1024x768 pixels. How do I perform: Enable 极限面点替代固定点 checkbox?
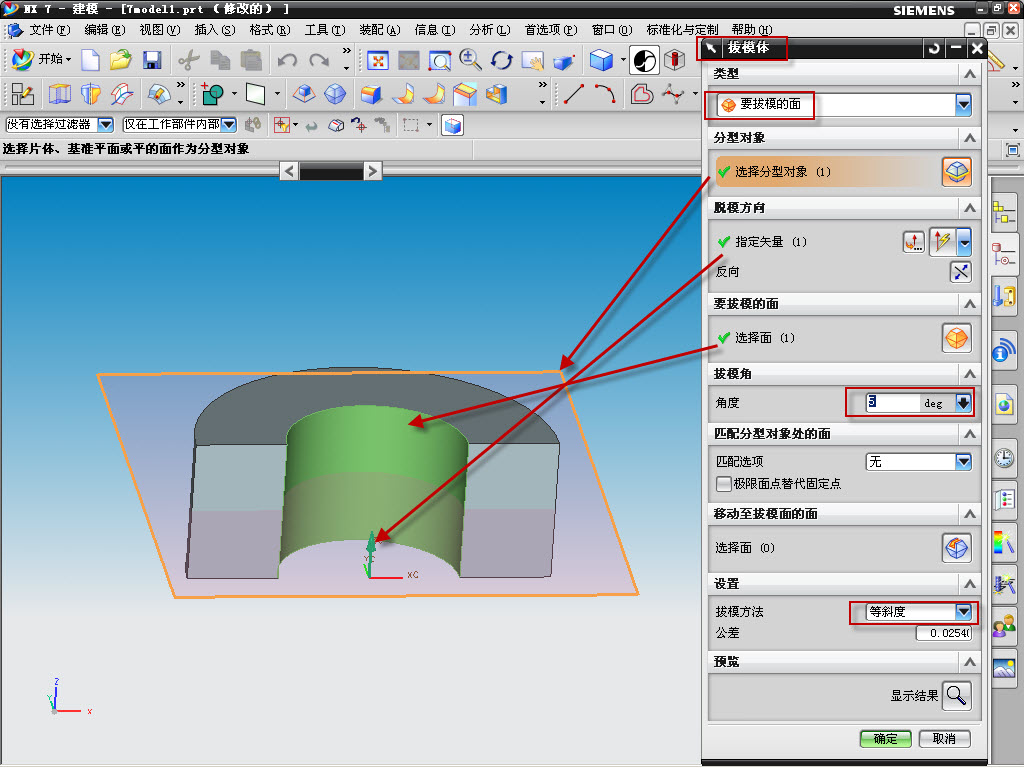pyautogui.click(x=724, y=484)
